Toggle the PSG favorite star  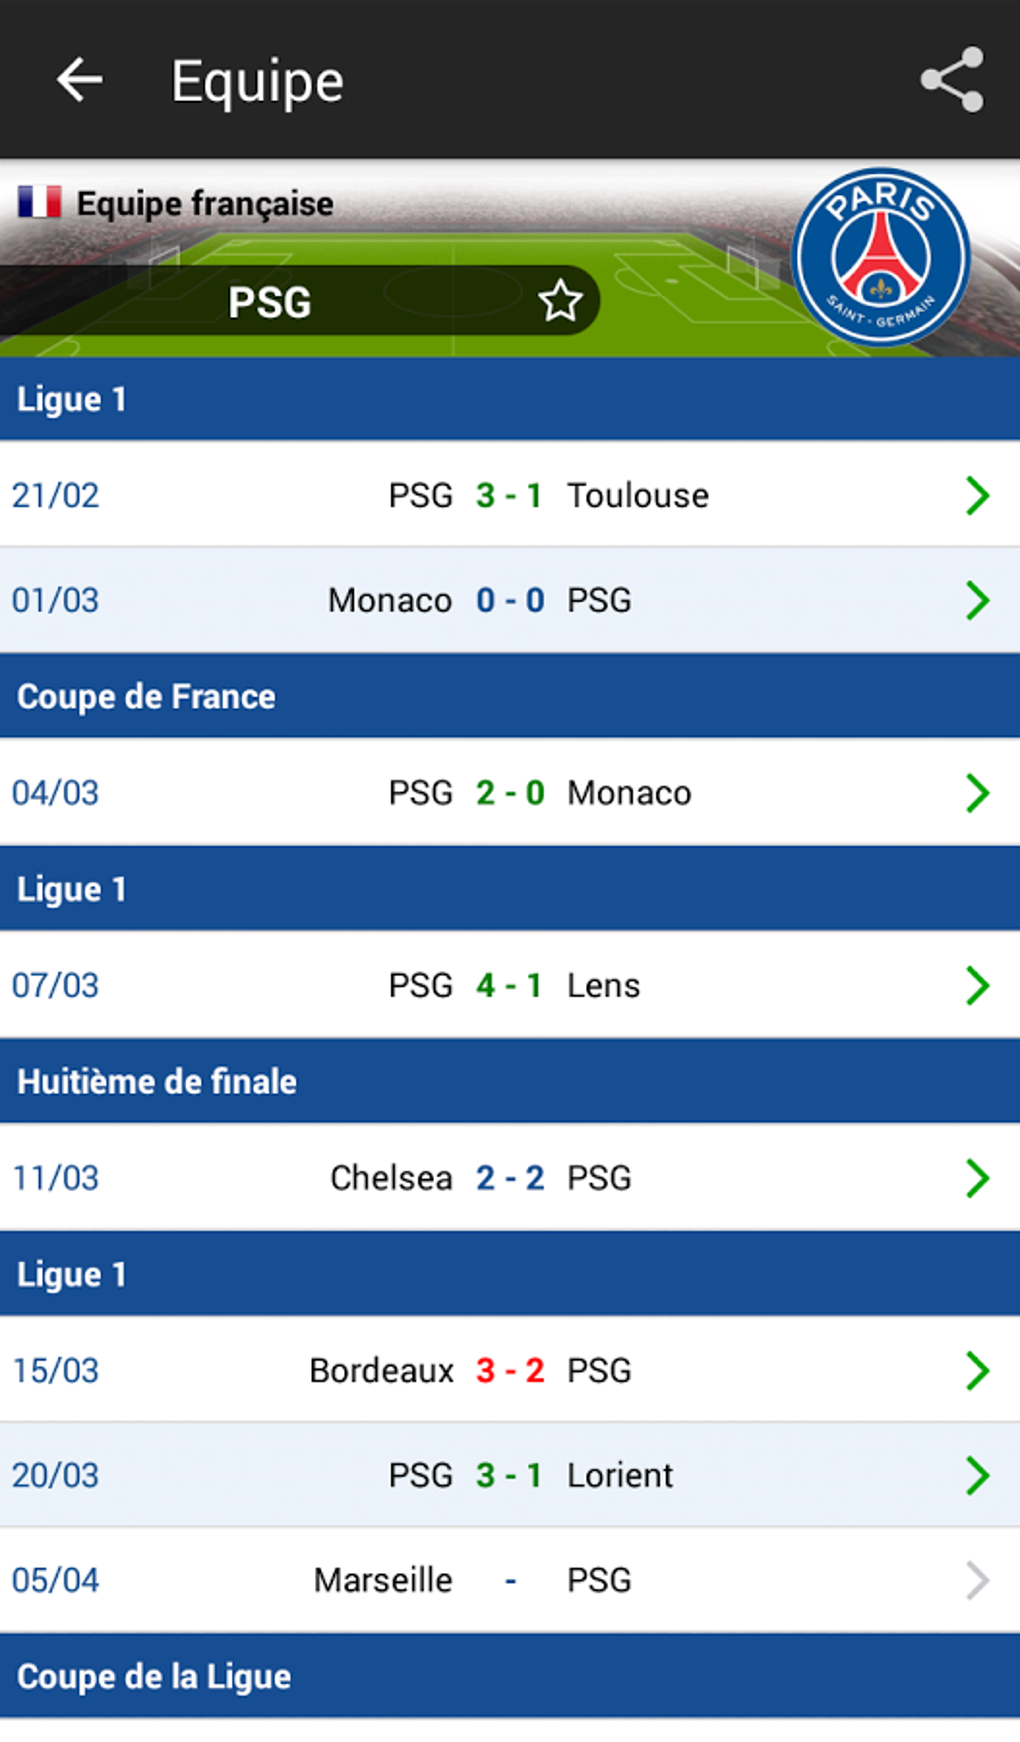pyautogui.click(x=560, y=301)
